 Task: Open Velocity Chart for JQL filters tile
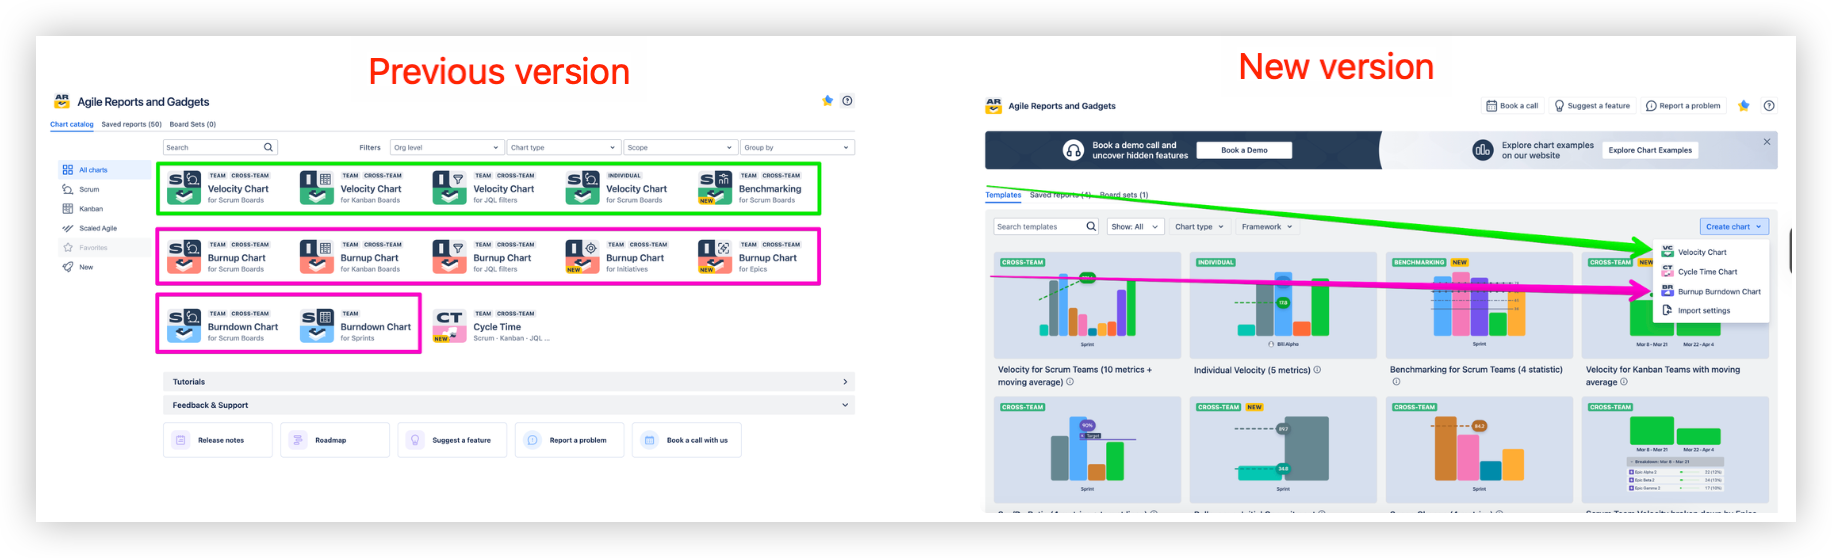(x=484, y=188)
